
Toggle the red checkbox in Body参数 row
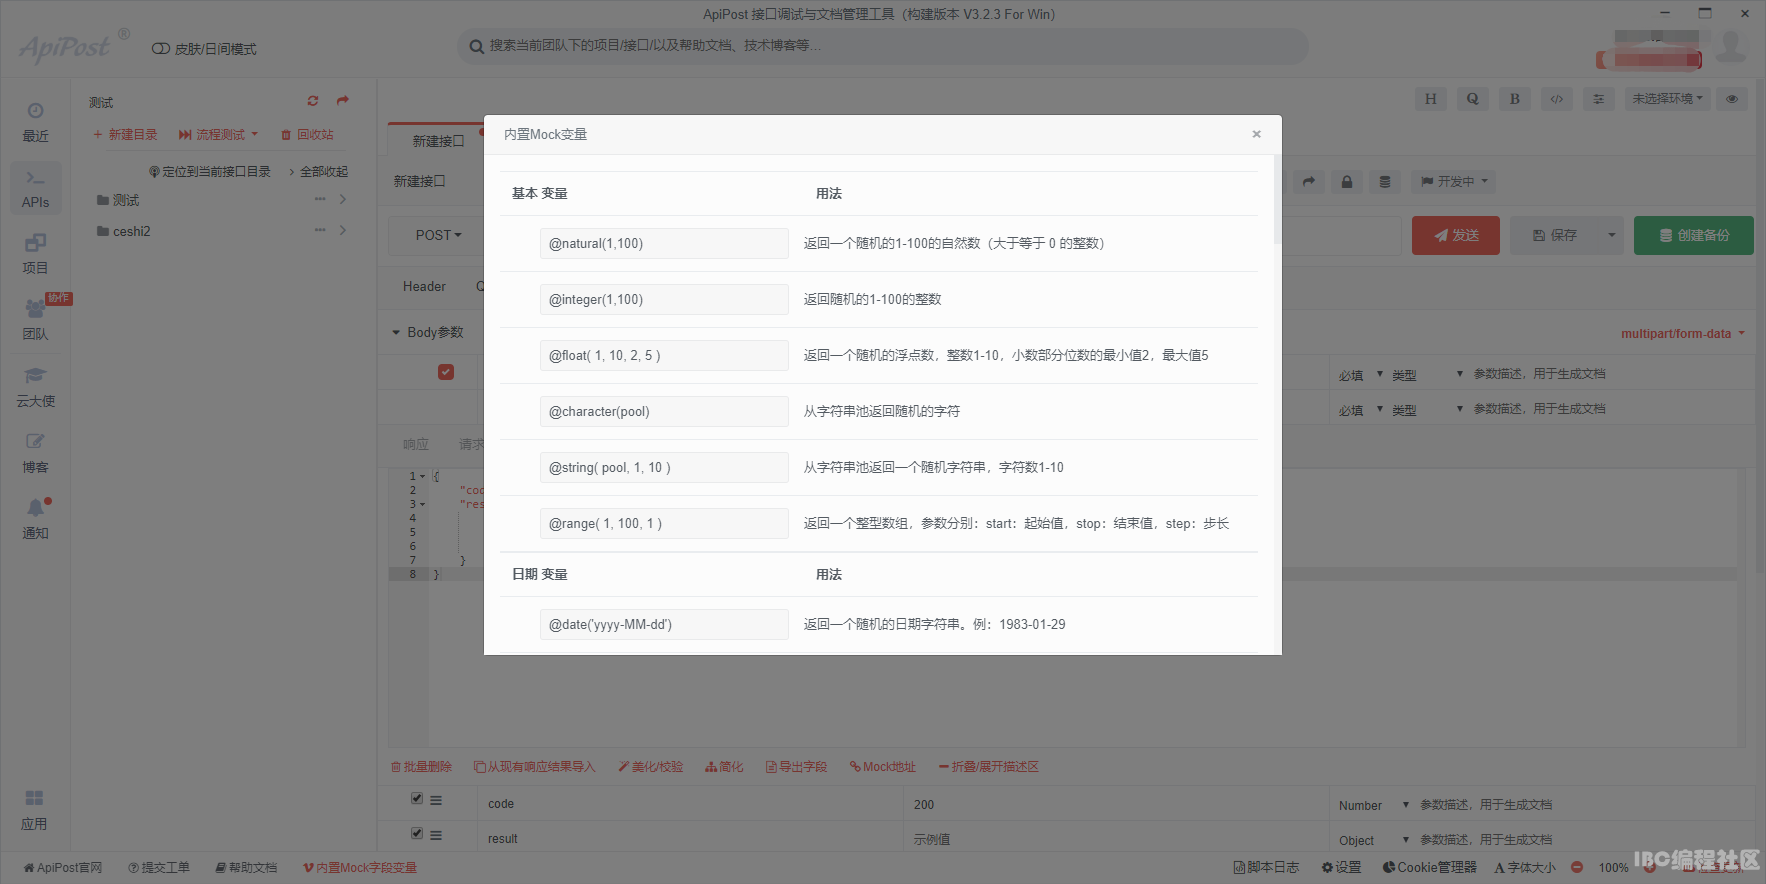click(446, 372)
